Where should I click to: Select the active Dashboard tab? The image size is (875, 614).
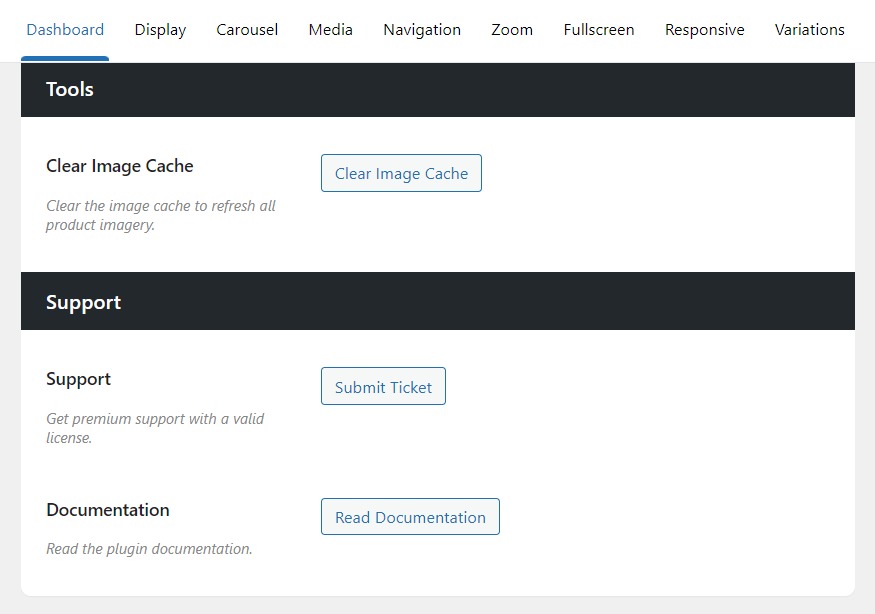click(x=65, y=30)
